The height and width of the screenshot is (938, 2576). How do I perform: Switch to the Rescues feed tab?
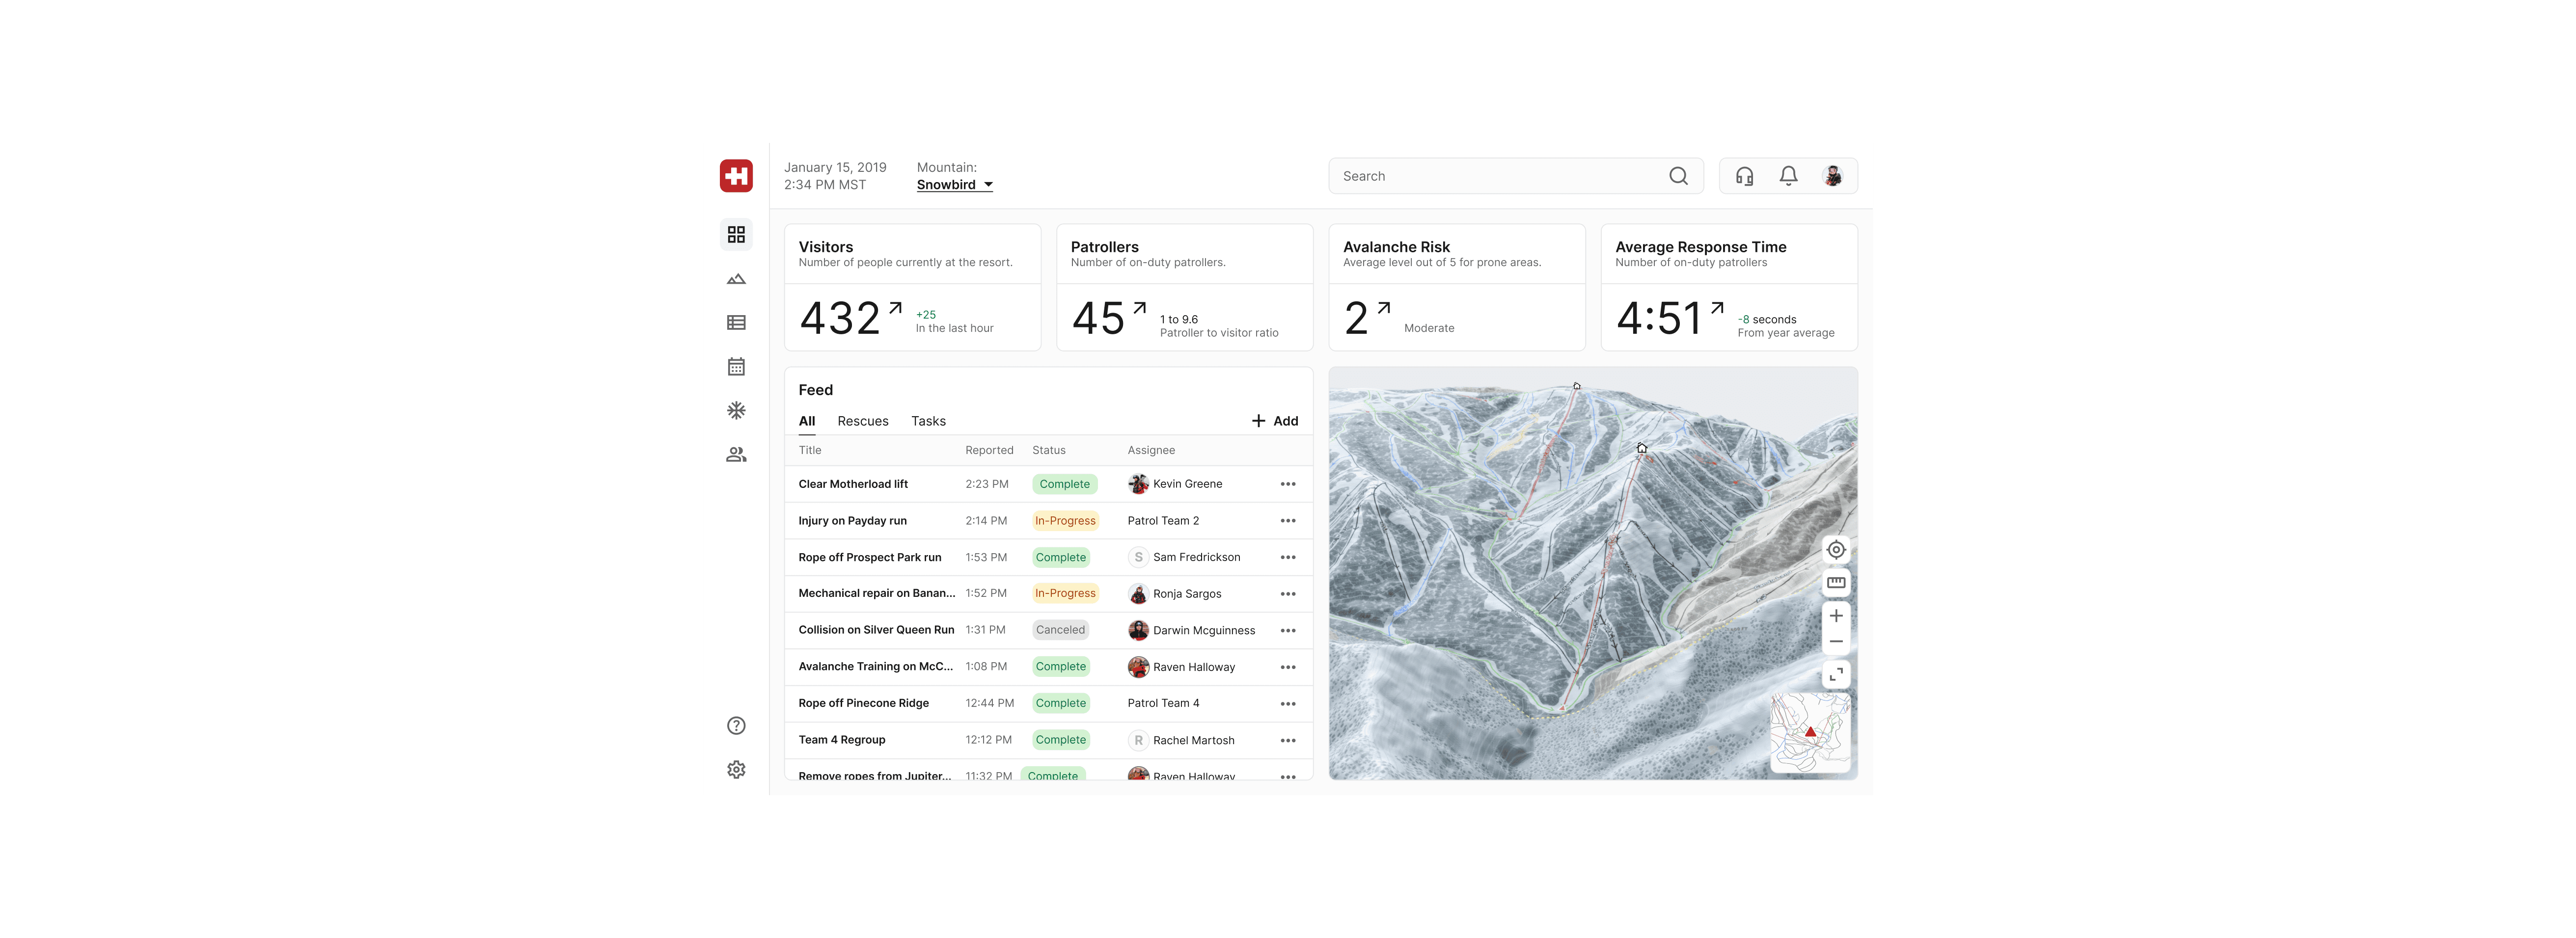pyautogui.click(x=862, y=421)
